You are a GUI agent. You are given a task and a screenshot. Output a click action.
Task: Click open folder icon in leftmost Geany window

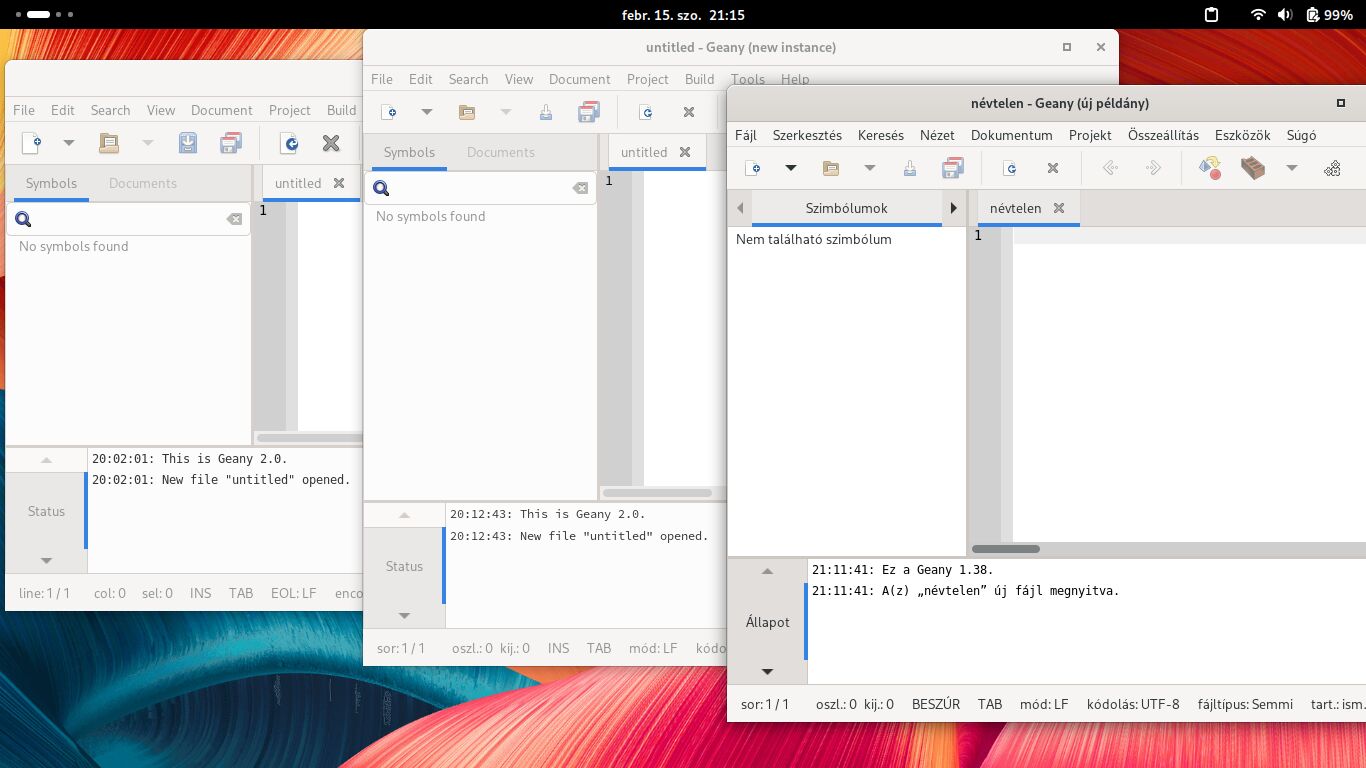point(108,143)
